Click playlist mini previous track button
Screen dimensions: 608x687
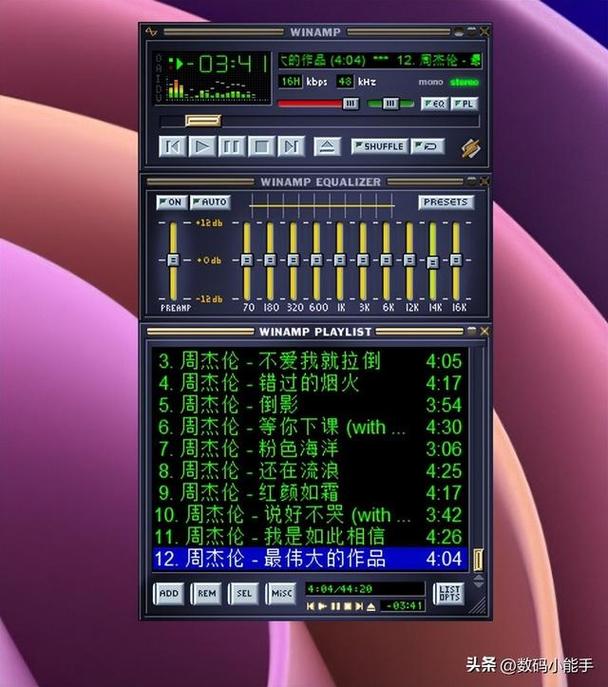click(310, 606)
